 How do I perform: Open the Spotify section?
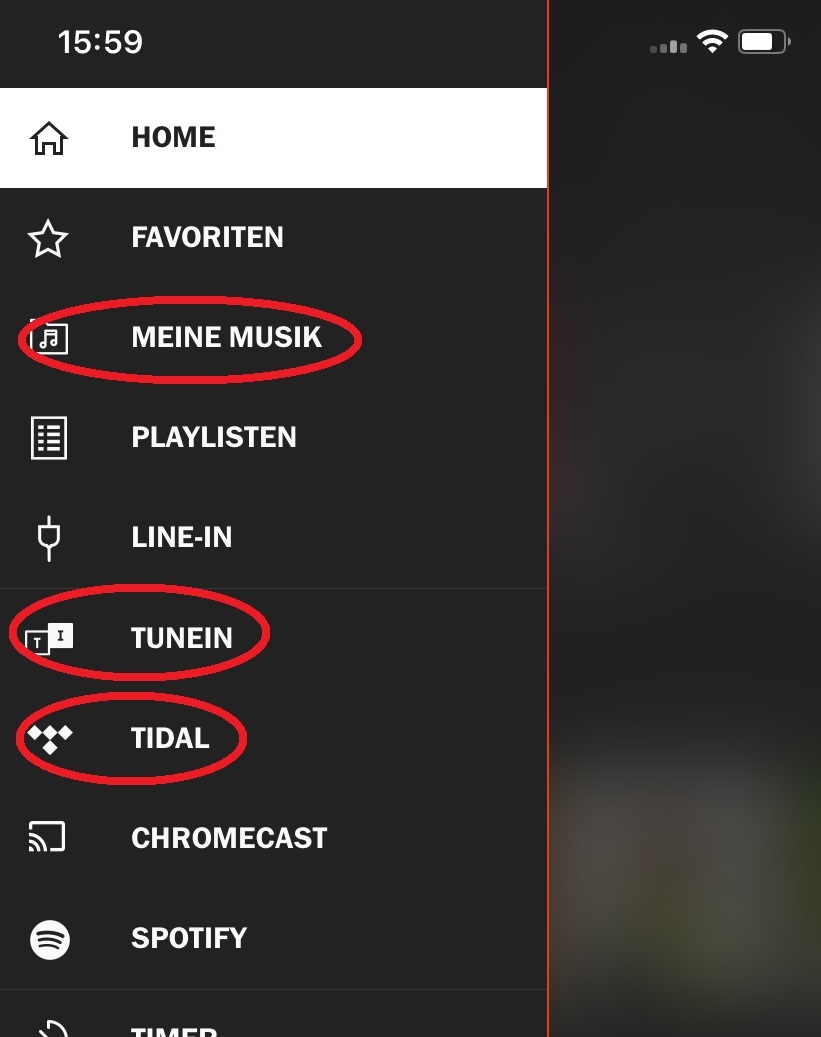188,938
